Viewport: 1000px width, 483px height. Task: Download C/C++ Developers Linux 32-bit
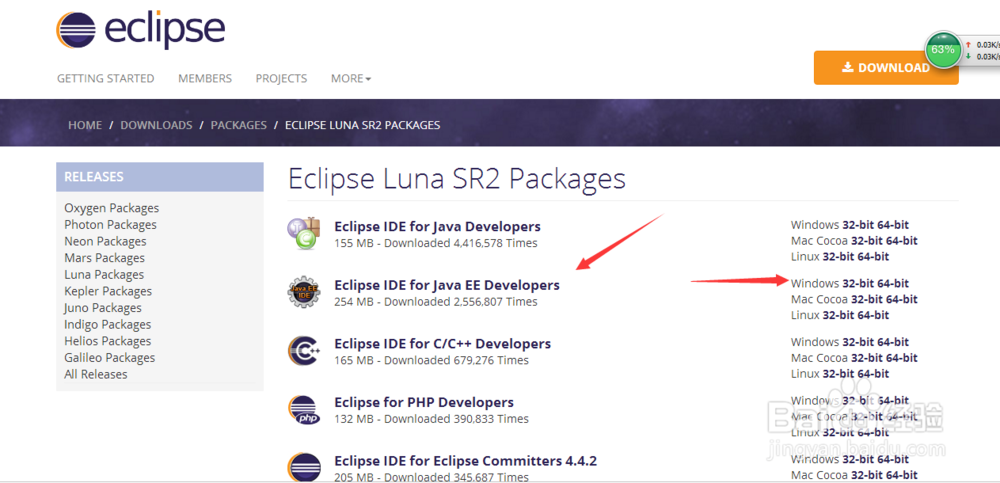(x=838, y=374)
